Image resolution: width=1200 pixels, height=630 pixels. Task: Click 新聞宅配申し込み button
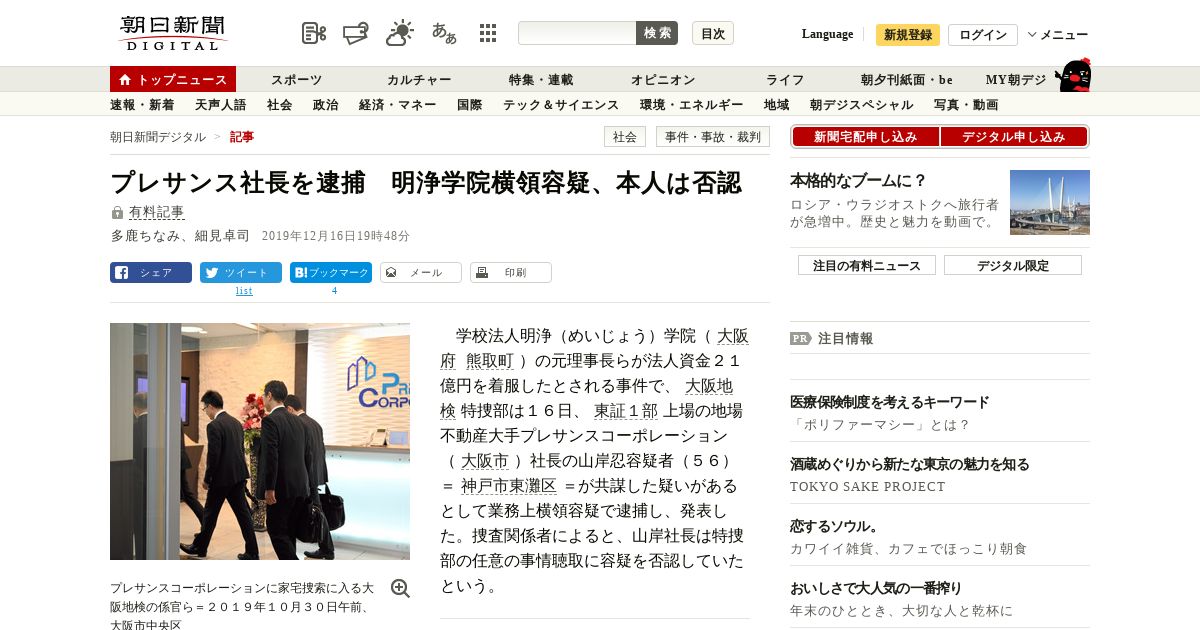pyautogui.click(x=865, y=137)
